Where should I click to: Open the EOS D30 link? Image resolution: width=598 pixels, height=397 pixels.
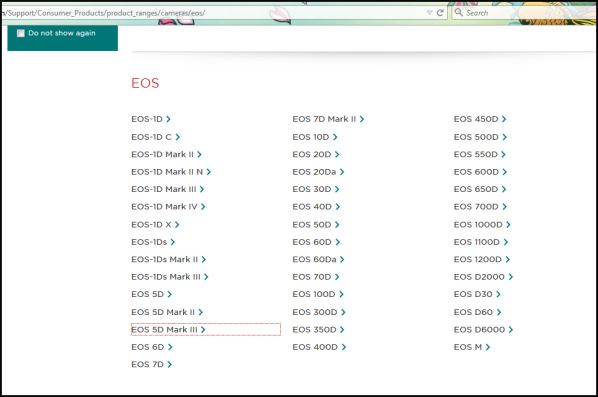(x=477, y=294)
